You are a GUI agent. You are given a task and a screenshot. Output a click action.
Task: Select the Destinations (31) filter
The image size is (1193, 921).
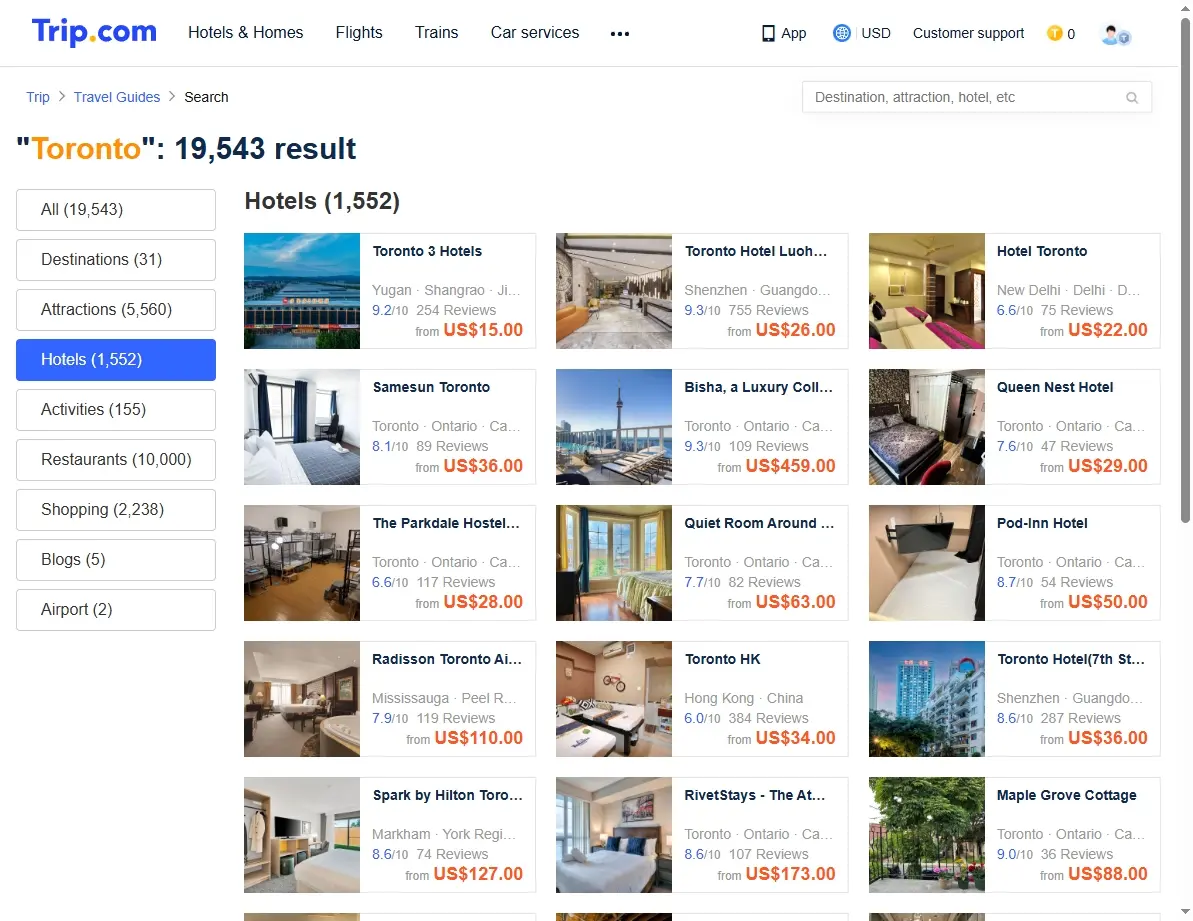[x=116, y=260]
